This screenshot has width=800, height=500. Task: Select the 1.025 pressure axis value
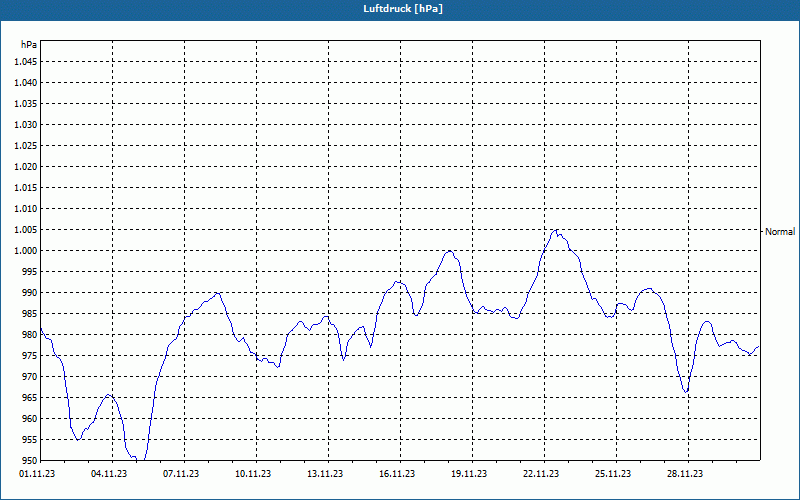click(x=26, y=145)
